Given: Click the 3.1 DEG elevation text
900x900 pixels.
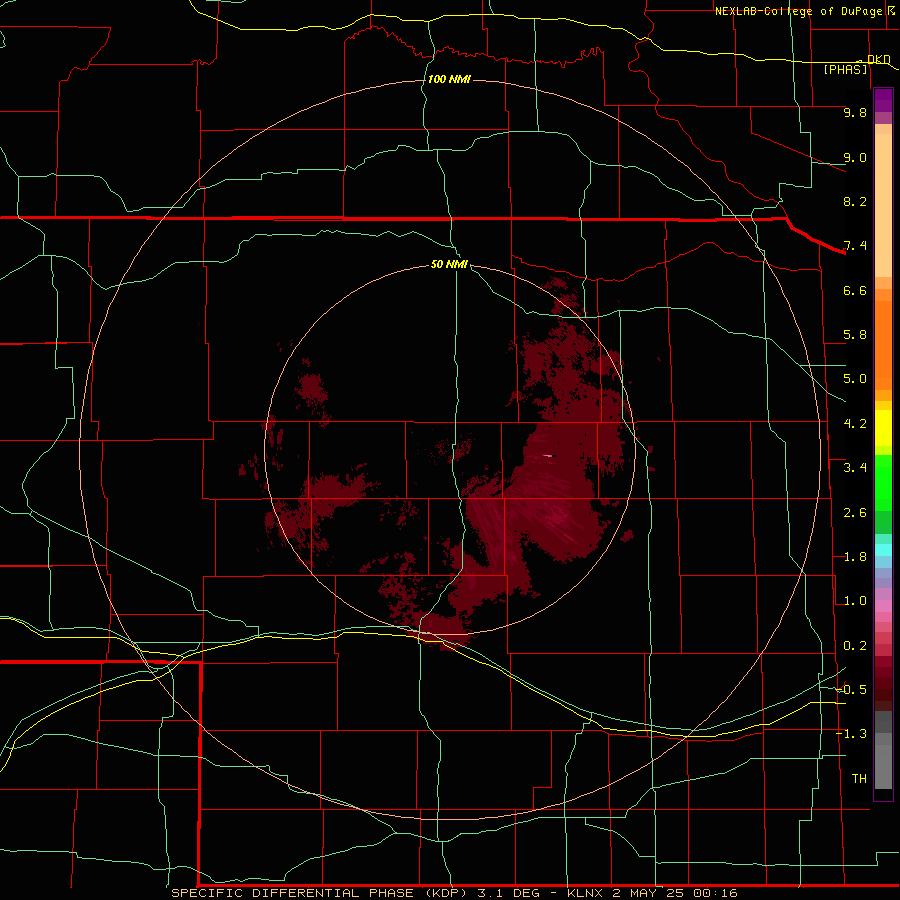Looking at the screenshot, I should [509, 893].
